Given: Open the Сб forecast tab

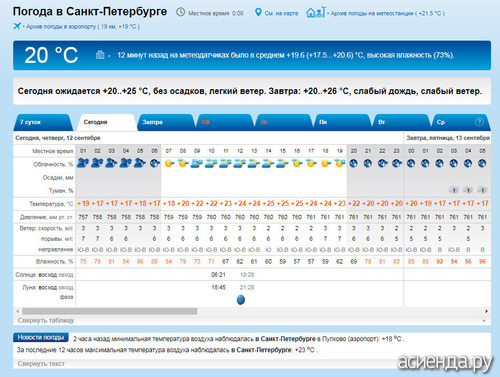Looking at the screenshot, I should pos(224,122).
